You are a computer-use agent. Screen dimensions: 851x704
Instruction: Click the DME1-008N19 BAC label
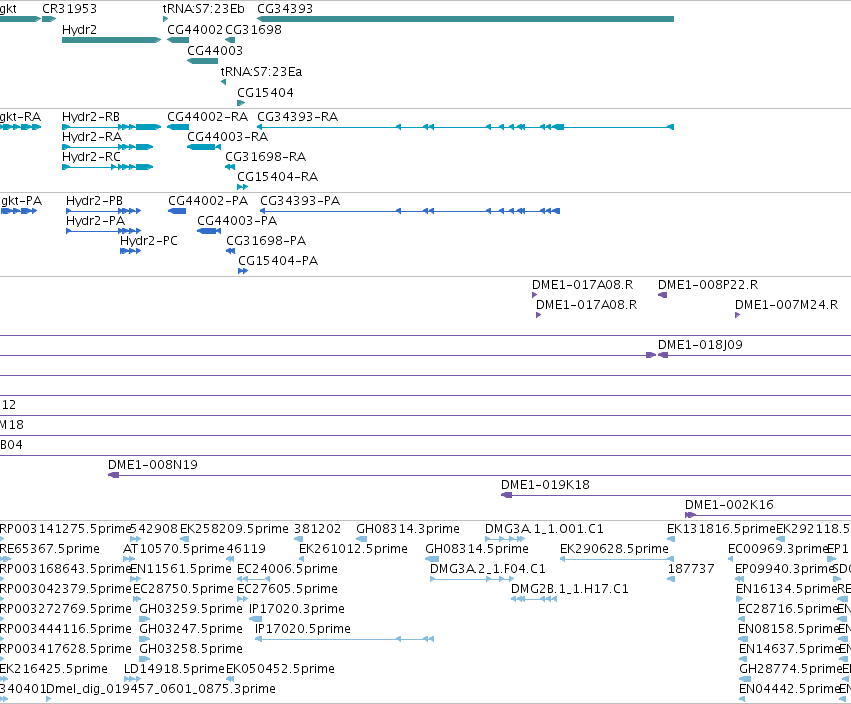point(153,465)
